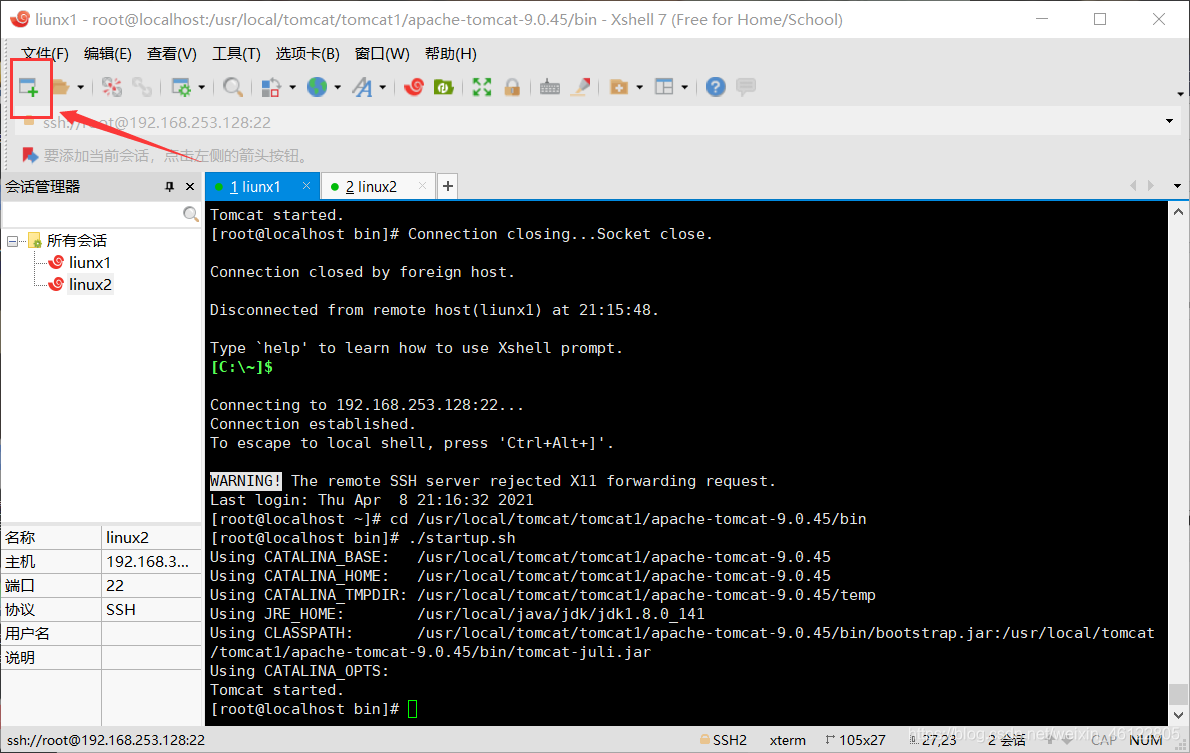Open the 查看(V) menu
The height and width of the screenshot is (753, 1190).
[x=172, y=54]
